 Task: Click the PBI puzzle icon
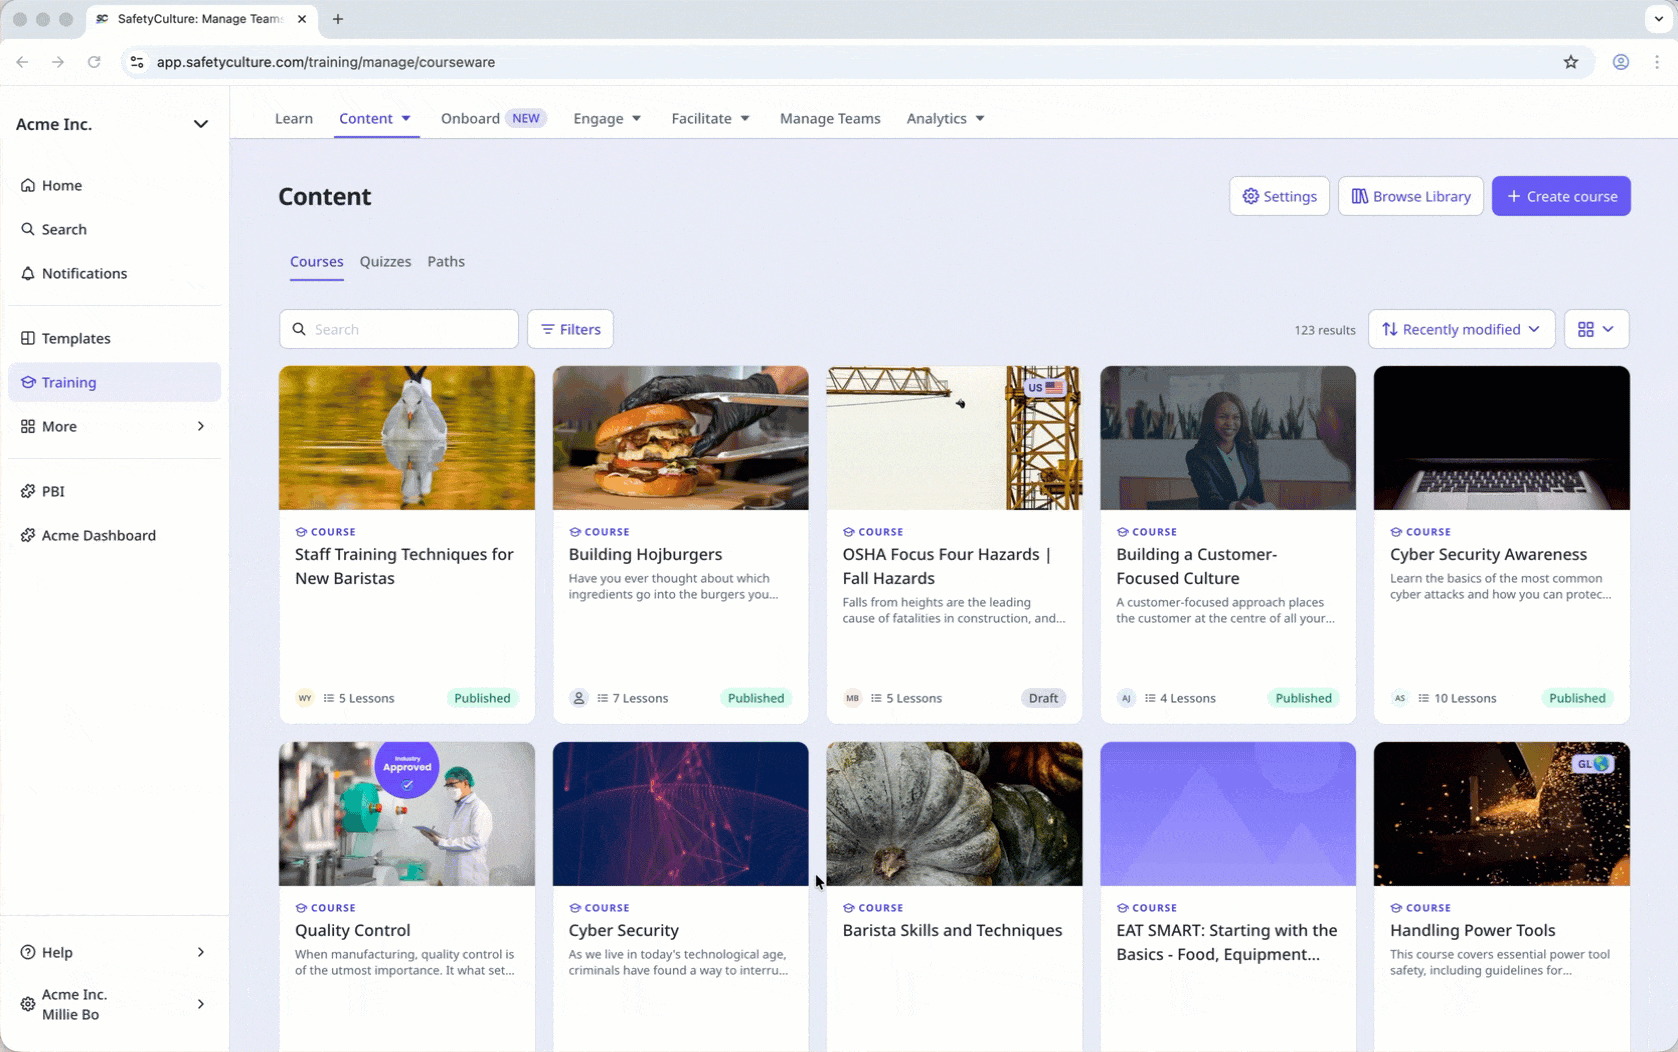28,491
